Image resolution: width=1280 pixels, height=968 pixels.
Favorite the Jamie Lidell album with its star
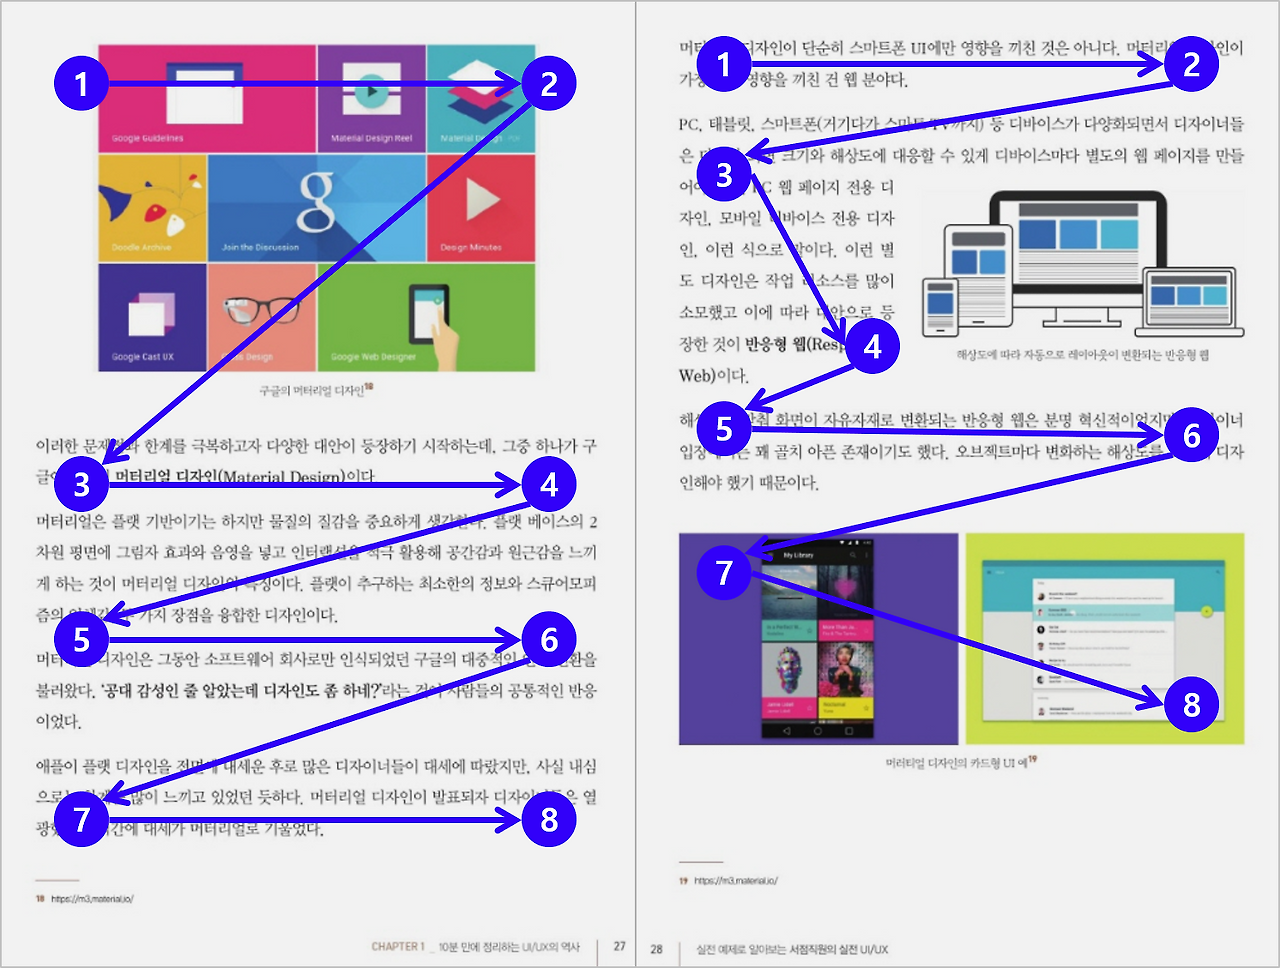810,708
